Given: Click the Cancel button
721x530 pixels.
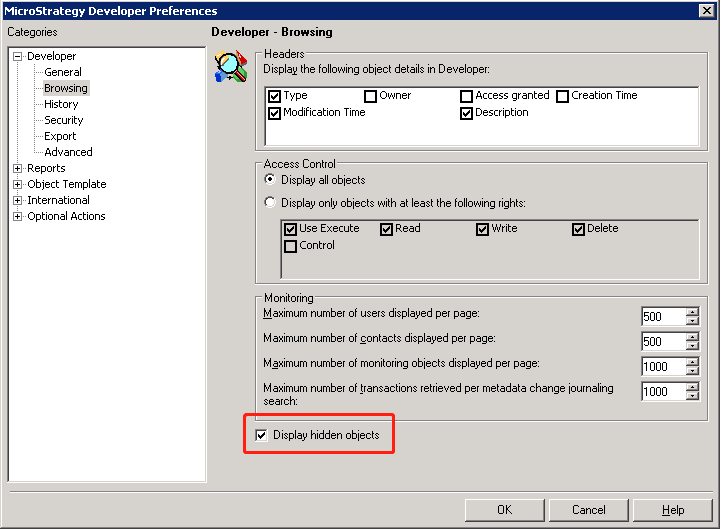Looking at the screenshot, I should click(589, 510).
